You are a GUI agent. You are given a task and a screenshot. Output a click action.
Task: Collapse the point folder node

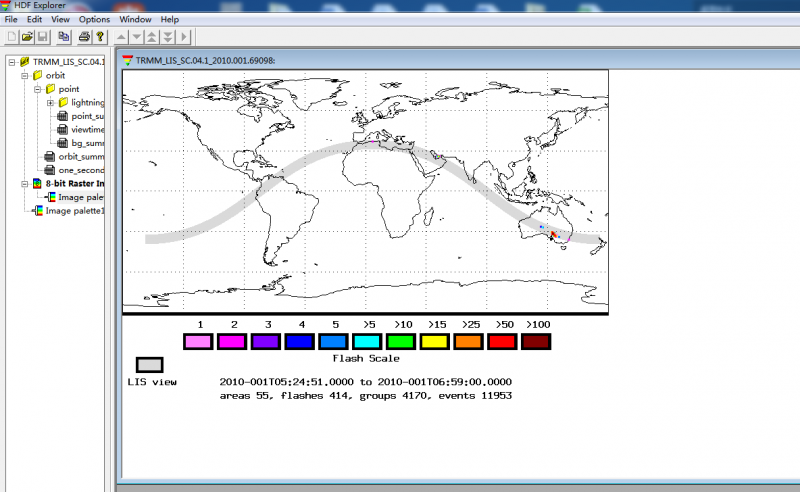(37, 89)
